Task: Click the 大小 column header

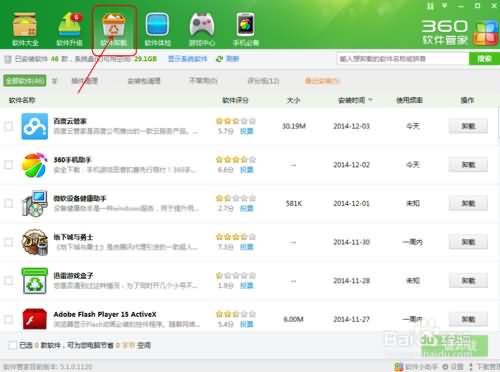Action: click(294, 100)
